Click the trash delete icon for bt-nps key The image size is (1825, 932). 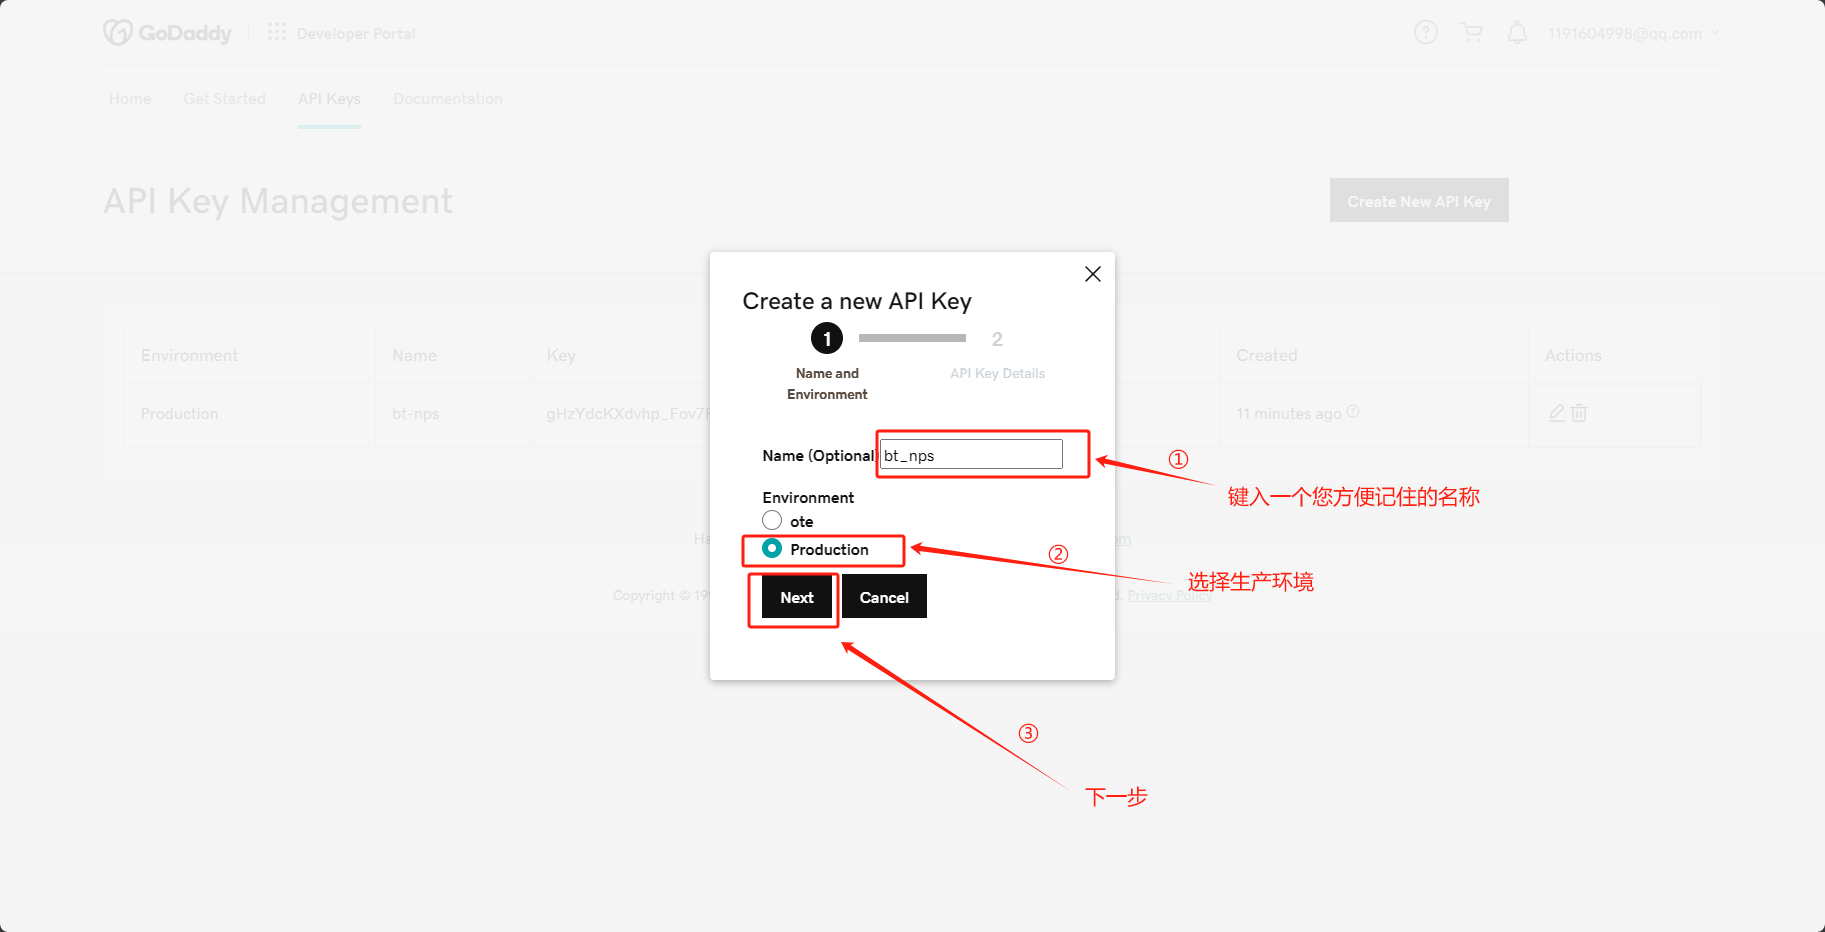click(1579, 413)
